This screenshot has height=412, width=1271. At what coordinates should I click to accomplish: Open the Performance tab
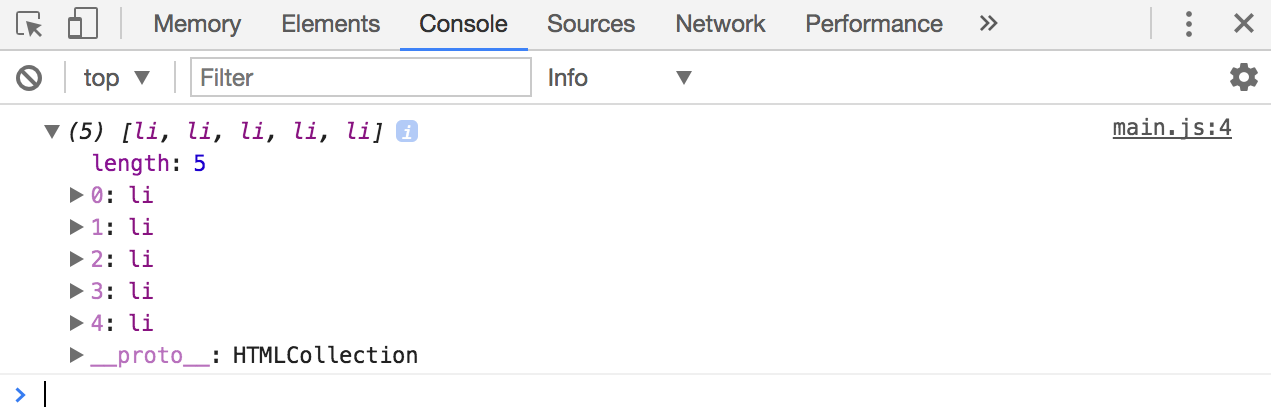tap(874, 24)
